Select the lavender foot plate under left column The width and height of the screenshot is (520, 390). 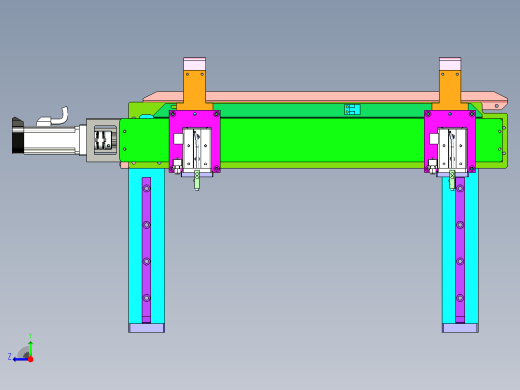click(x=147, y=328)
